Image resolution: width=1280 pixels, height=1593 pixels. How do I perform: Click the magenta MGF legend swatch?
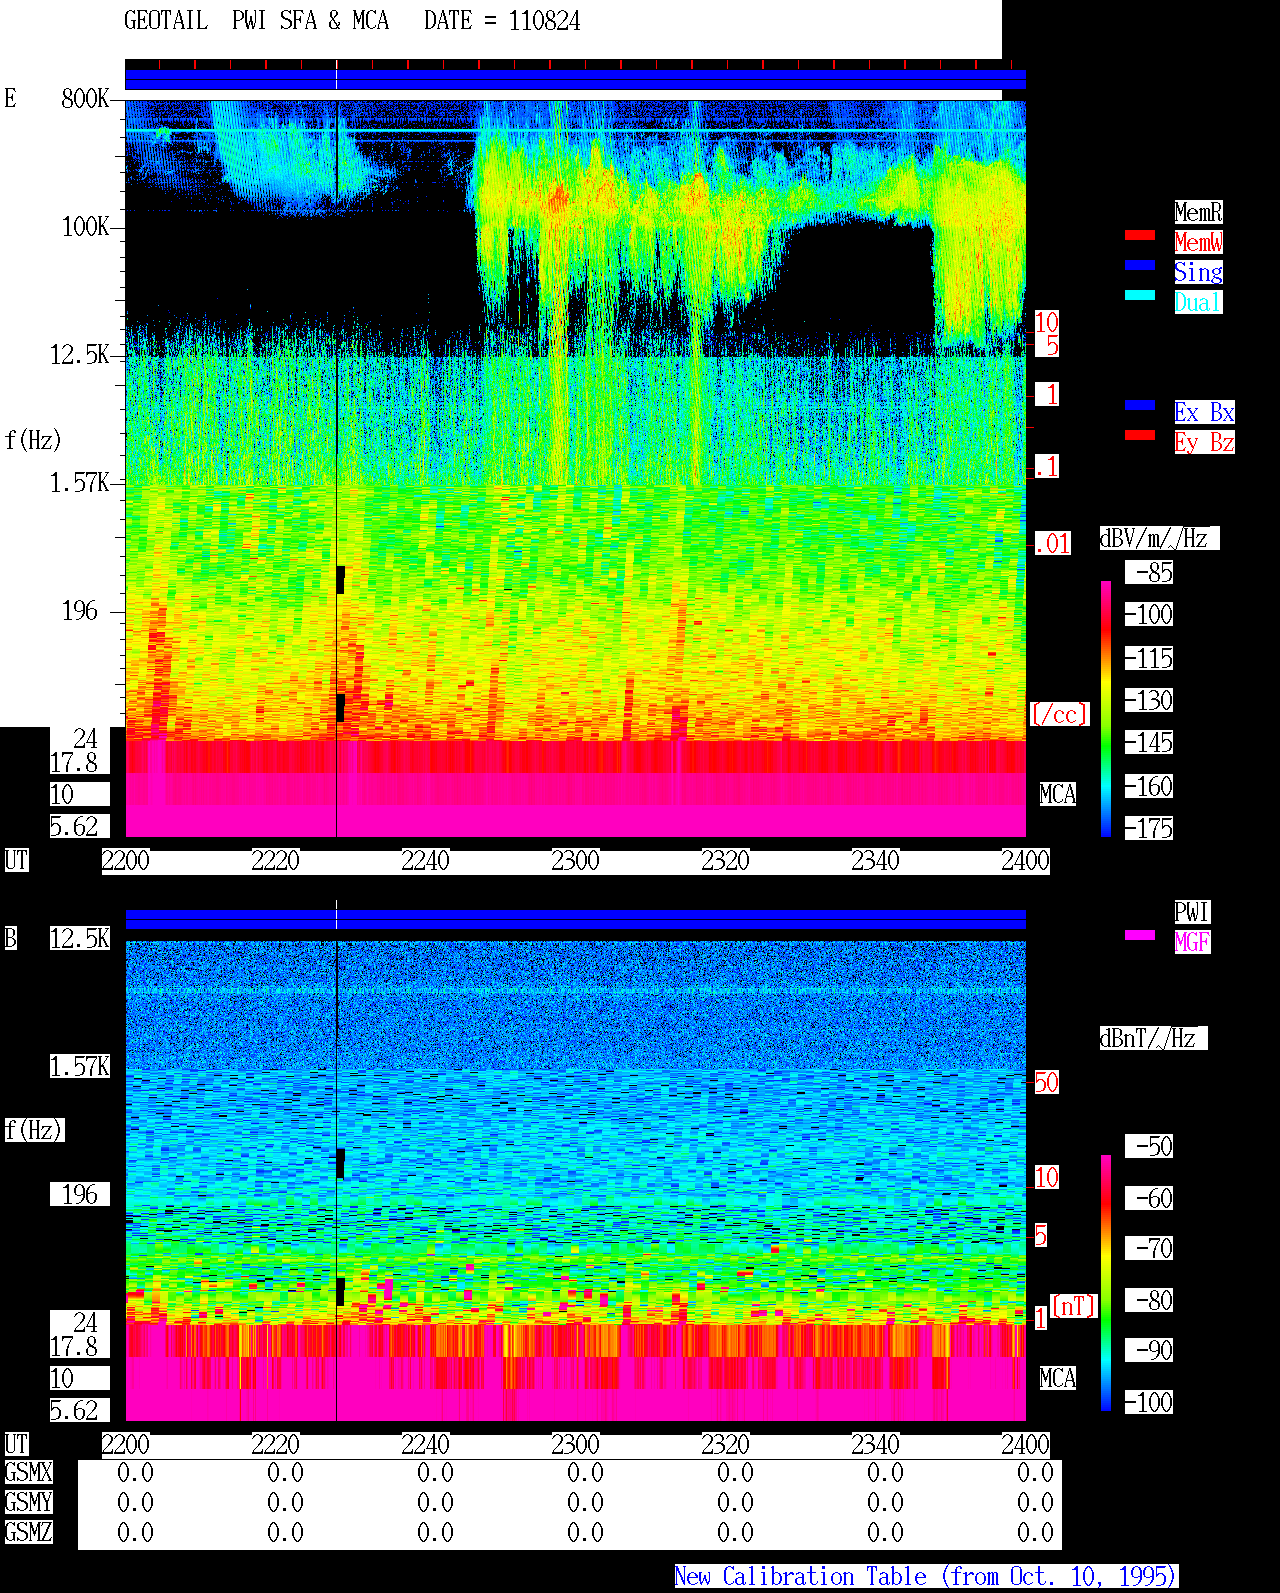(1140, 935)
